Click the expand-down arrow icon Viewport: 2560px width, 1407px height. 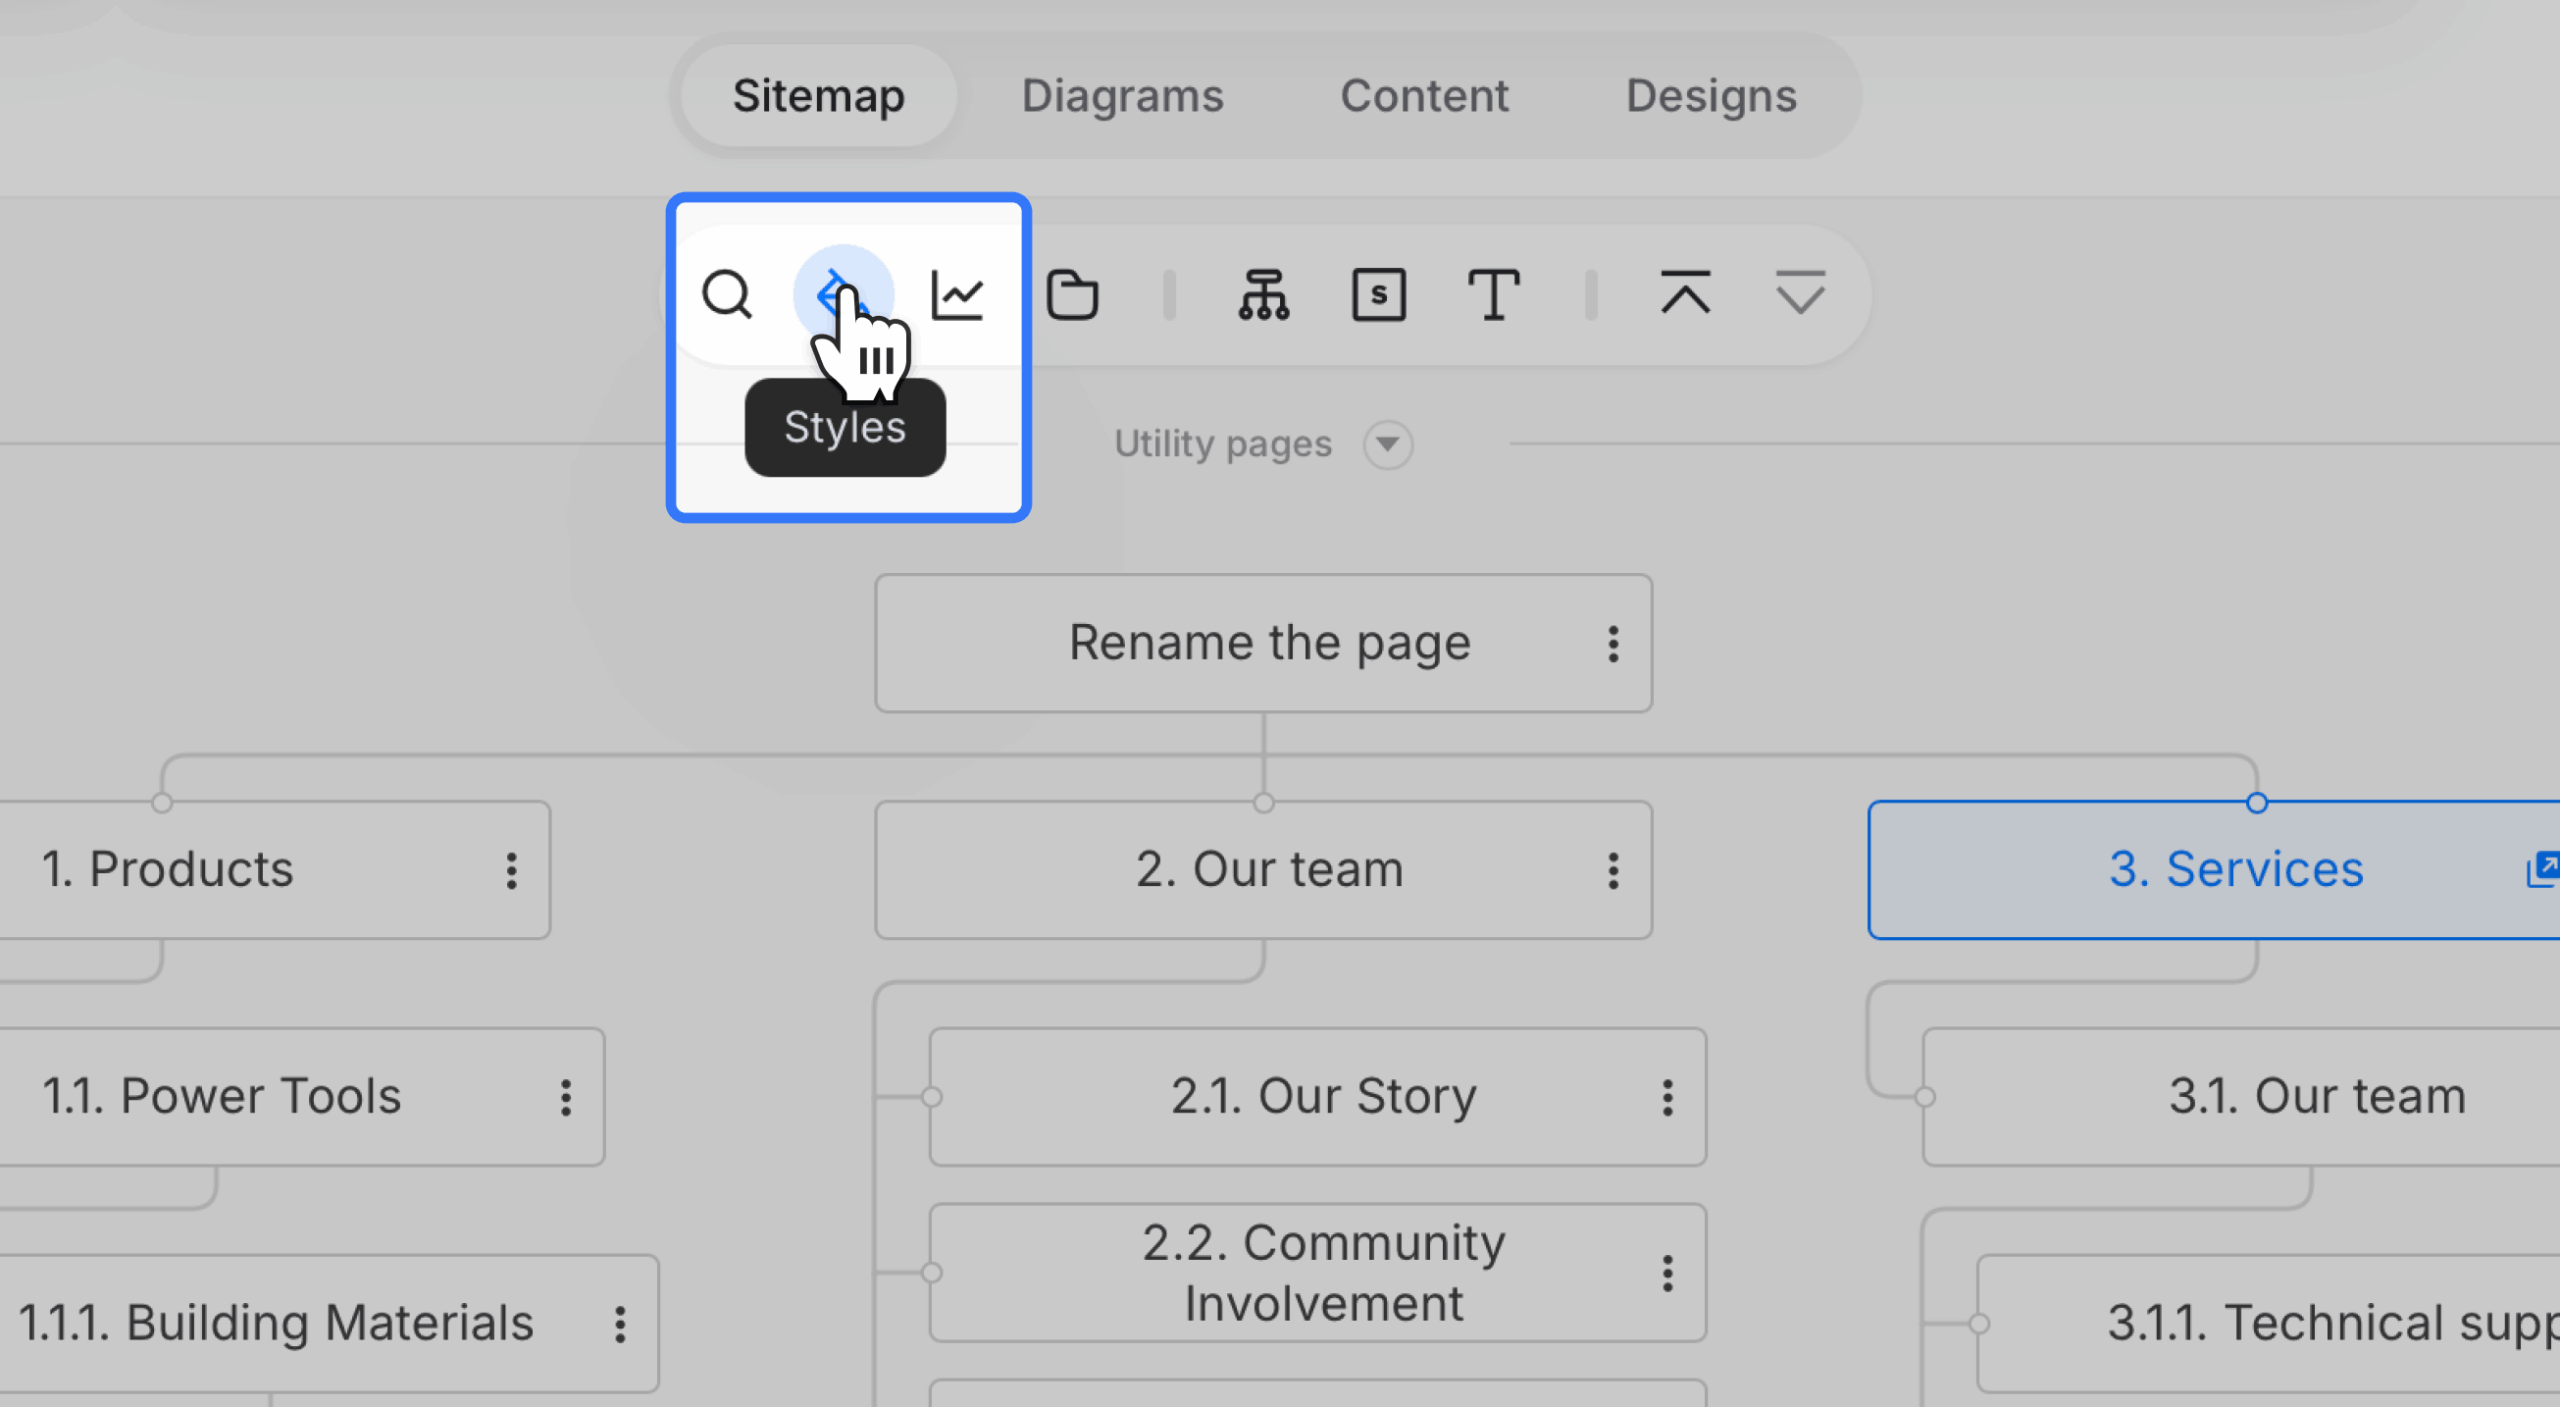point(1800,293)
